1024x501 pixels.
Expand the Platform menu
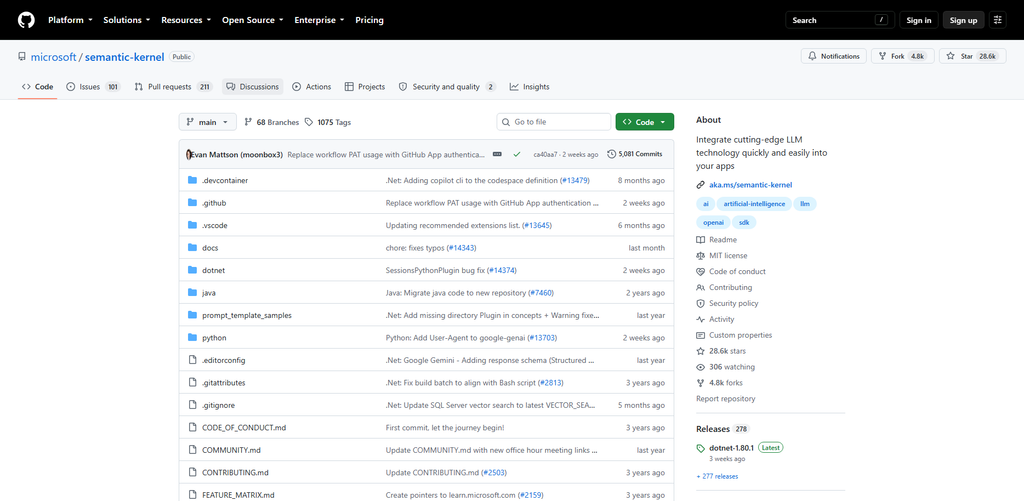(x=70, y=20)
